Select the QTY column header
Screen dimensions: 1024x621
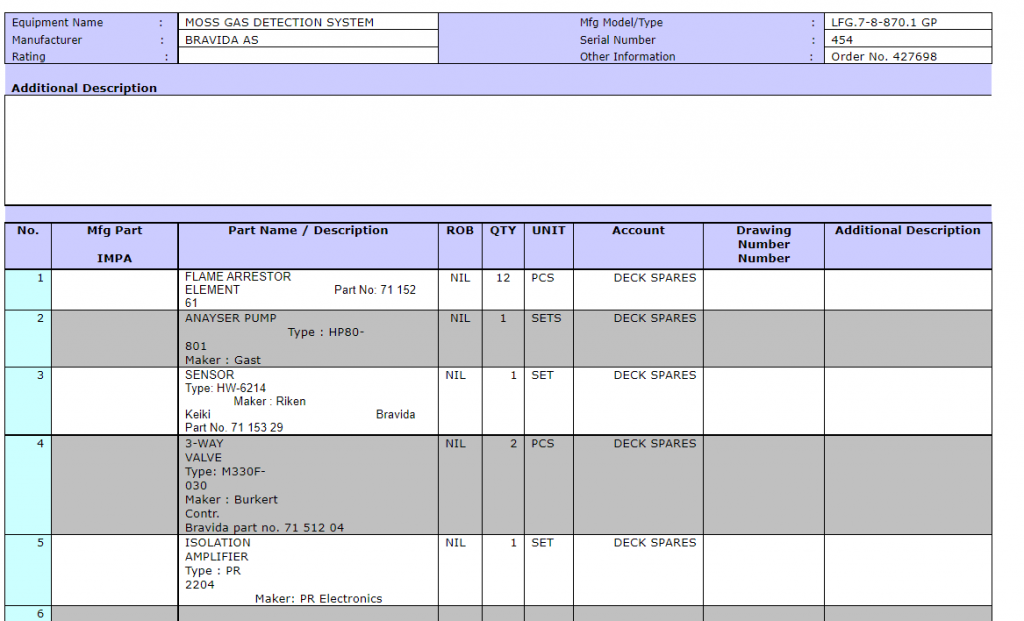point(503,231)
